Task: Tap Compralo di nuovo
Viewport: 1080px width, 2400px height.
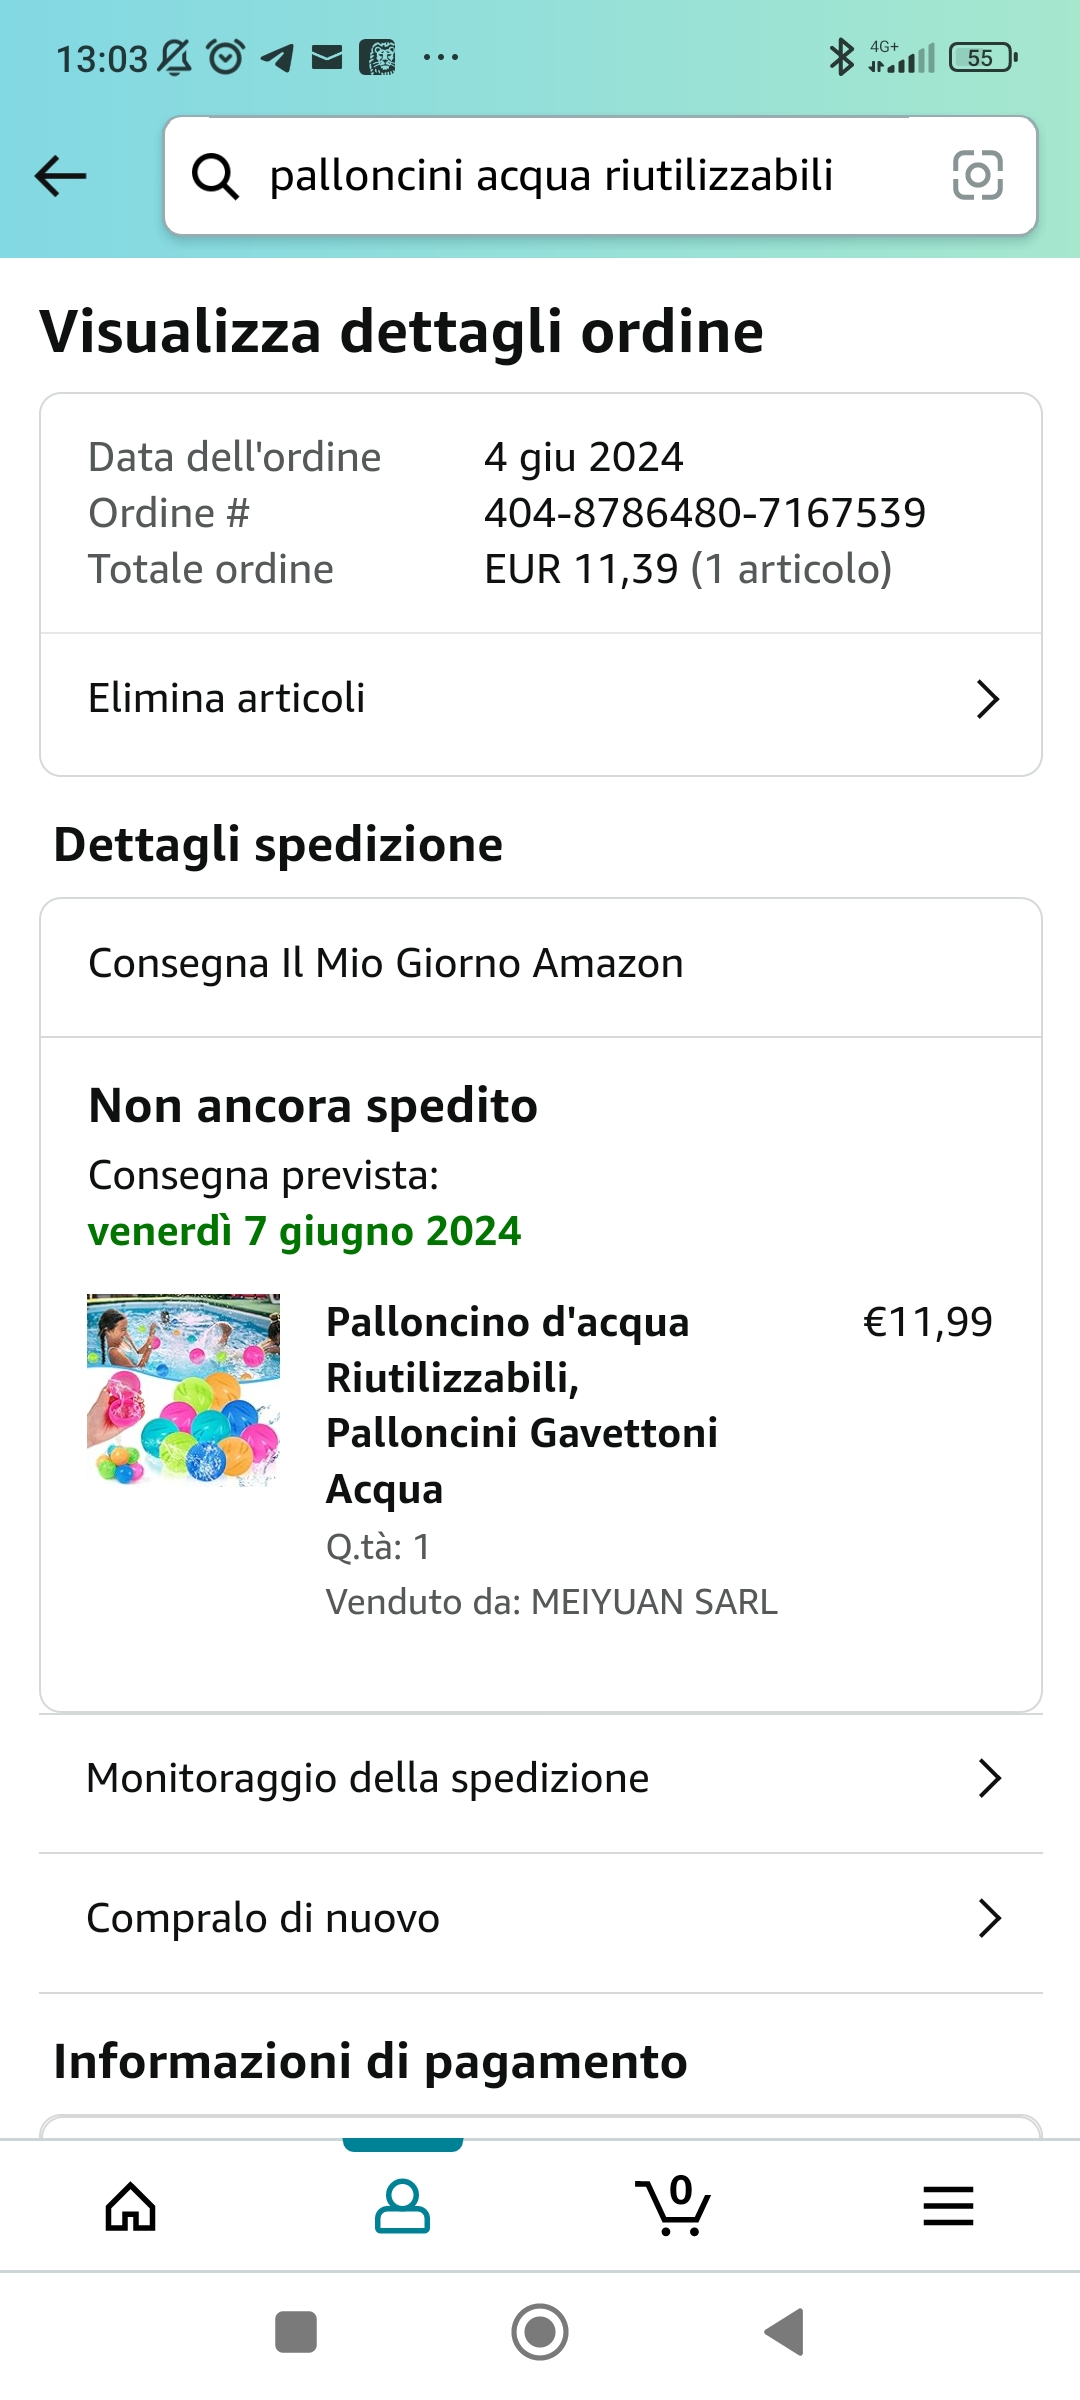Action: [x=263, y=1919]
